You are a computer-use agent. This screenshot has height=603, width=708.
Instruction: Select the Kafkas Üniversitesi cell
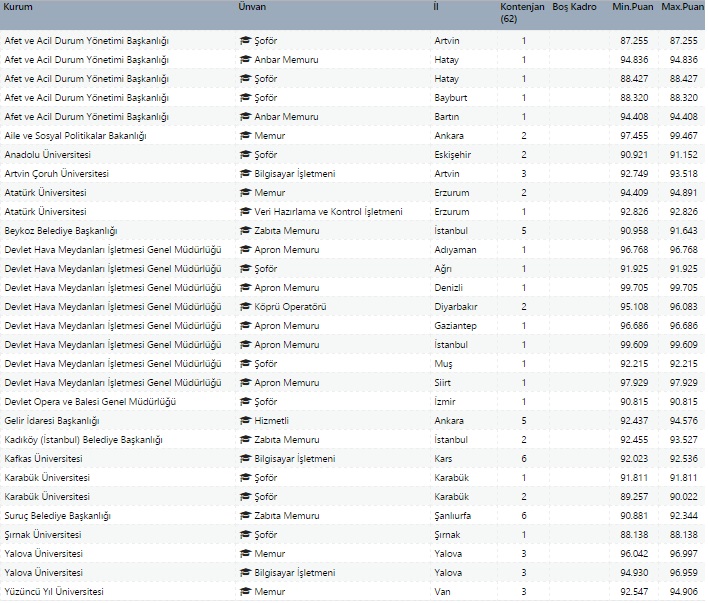click(43, 459)
